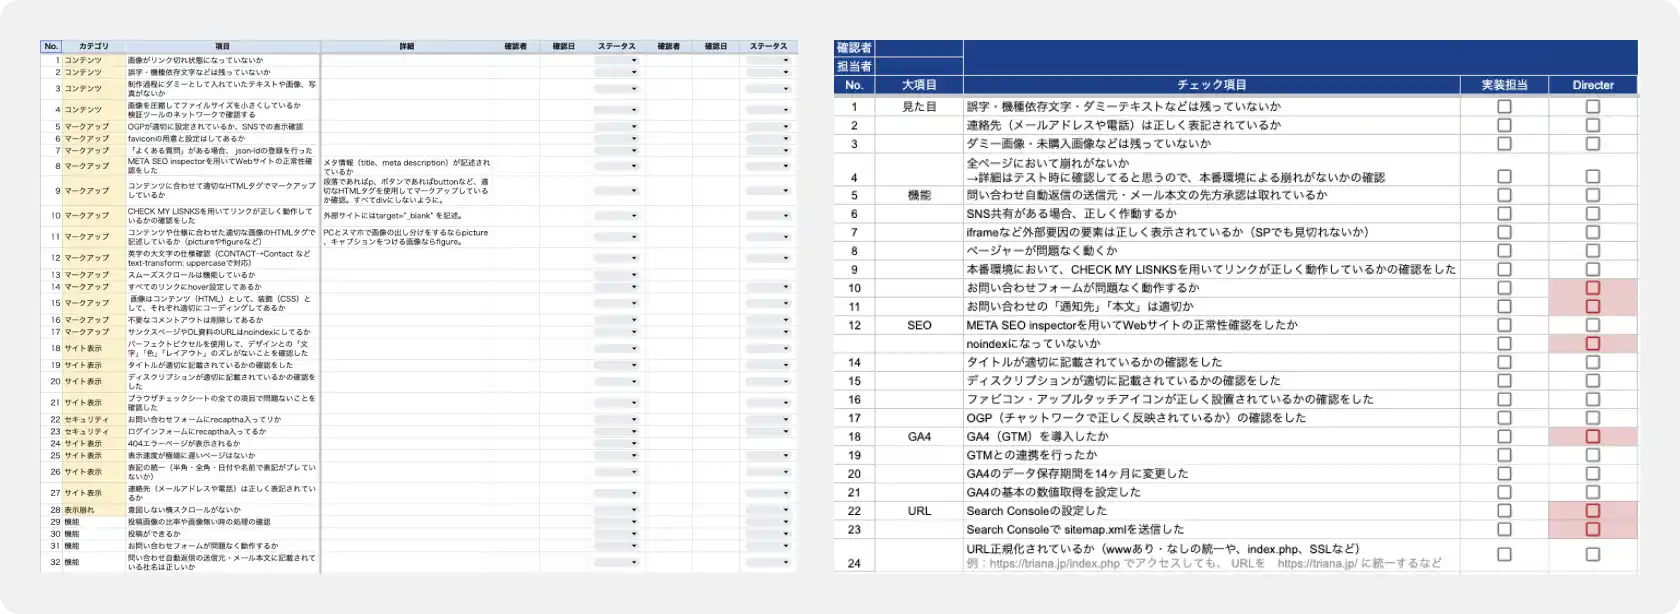This screenshot has height=614, width=1680.
Task: Select the チェック項目 column header
Action: [x=1211, y=85]
